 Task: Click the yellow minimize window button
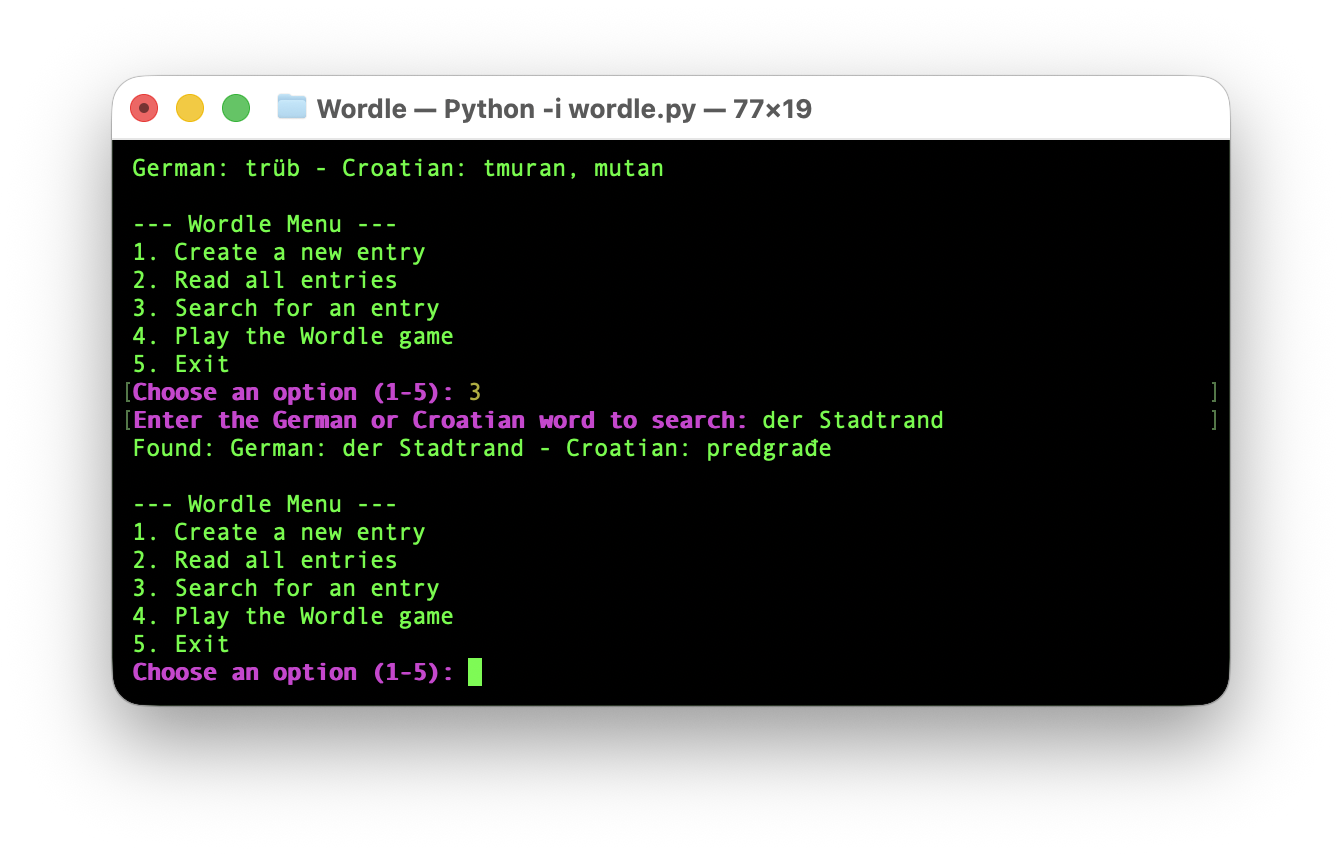pos(190,108)
